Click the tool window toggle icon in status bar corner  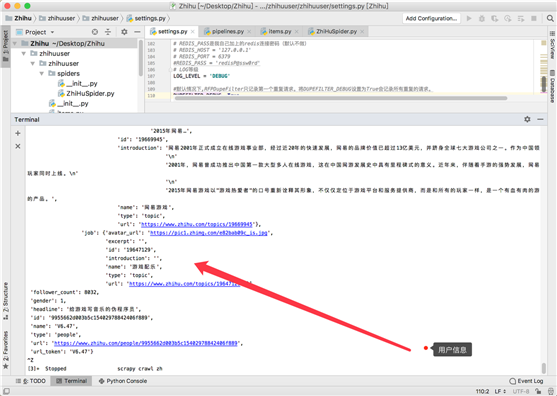6,391
